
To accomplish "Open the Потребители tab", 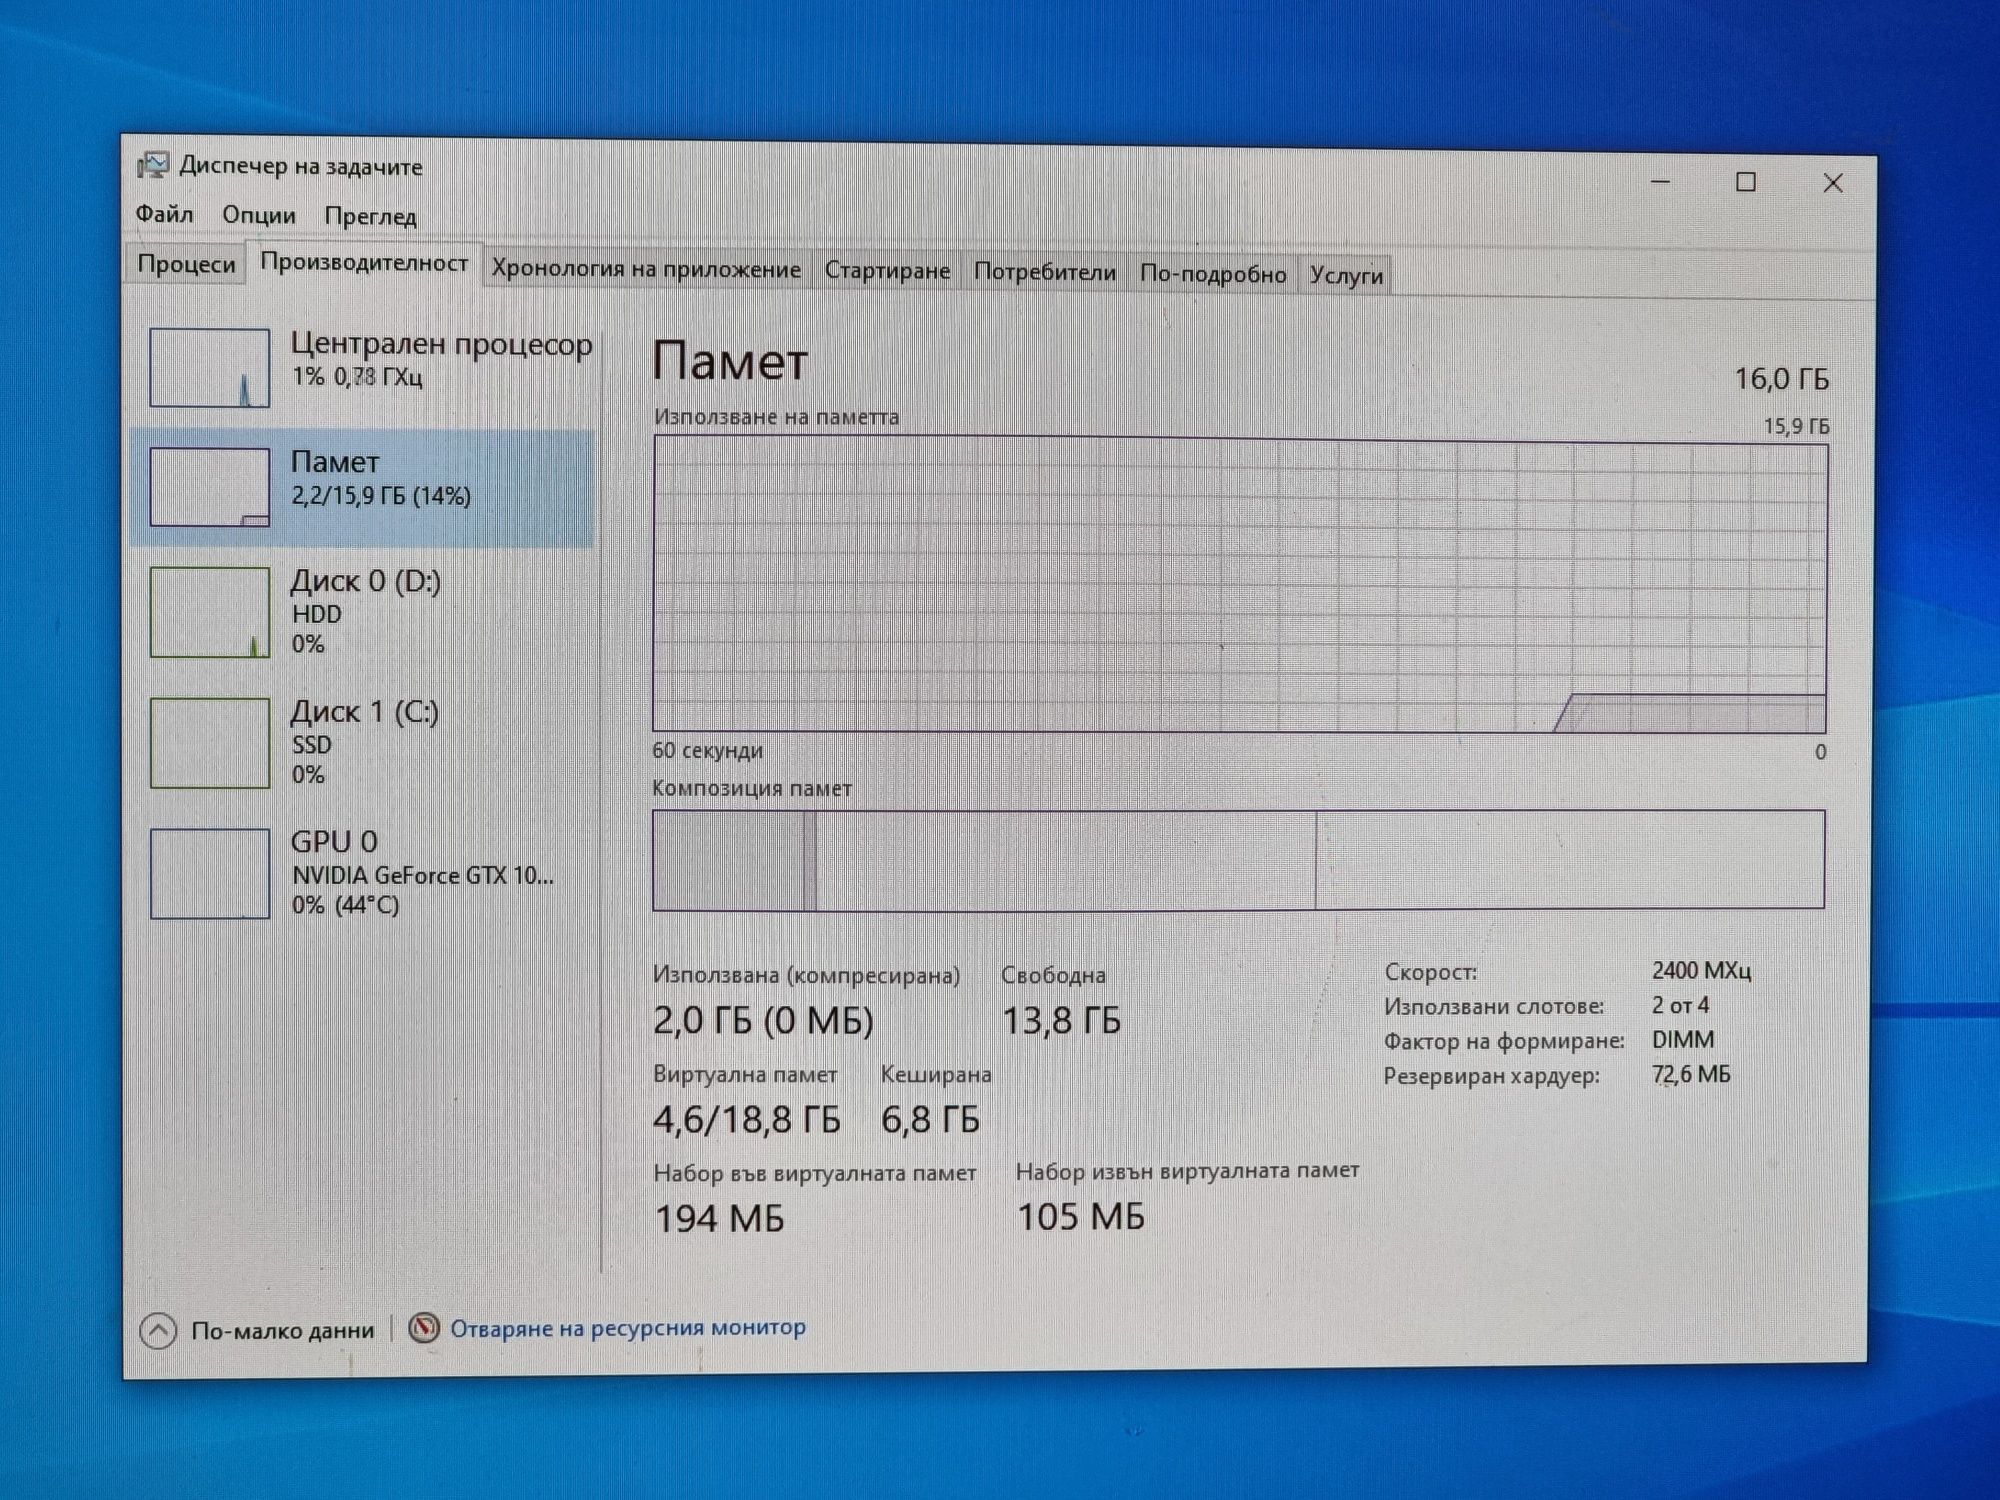I will click(x=1045, y=272).
